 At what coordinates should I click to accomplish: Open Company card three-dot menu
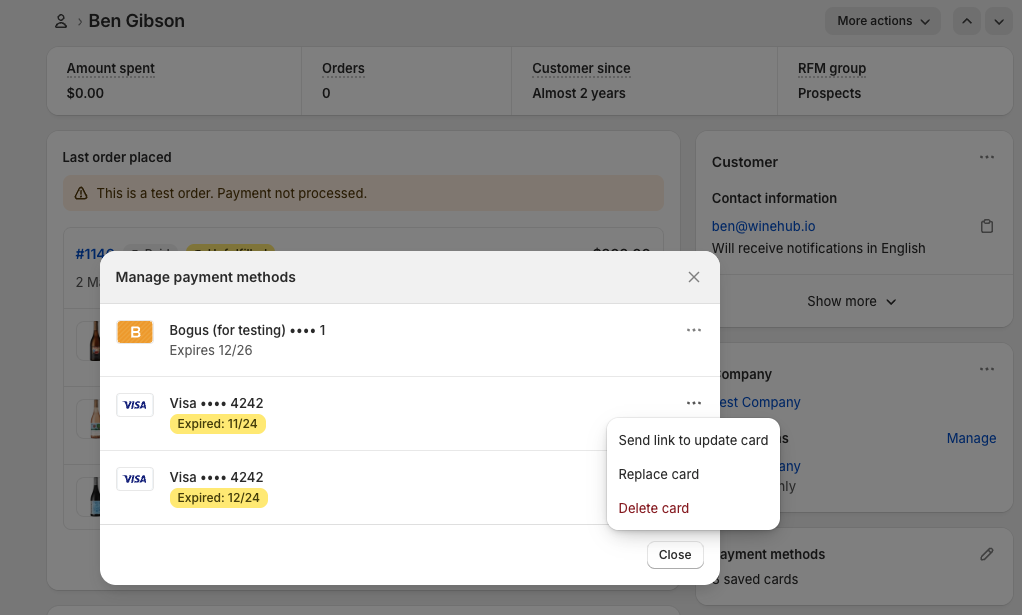tap(987, 369)
